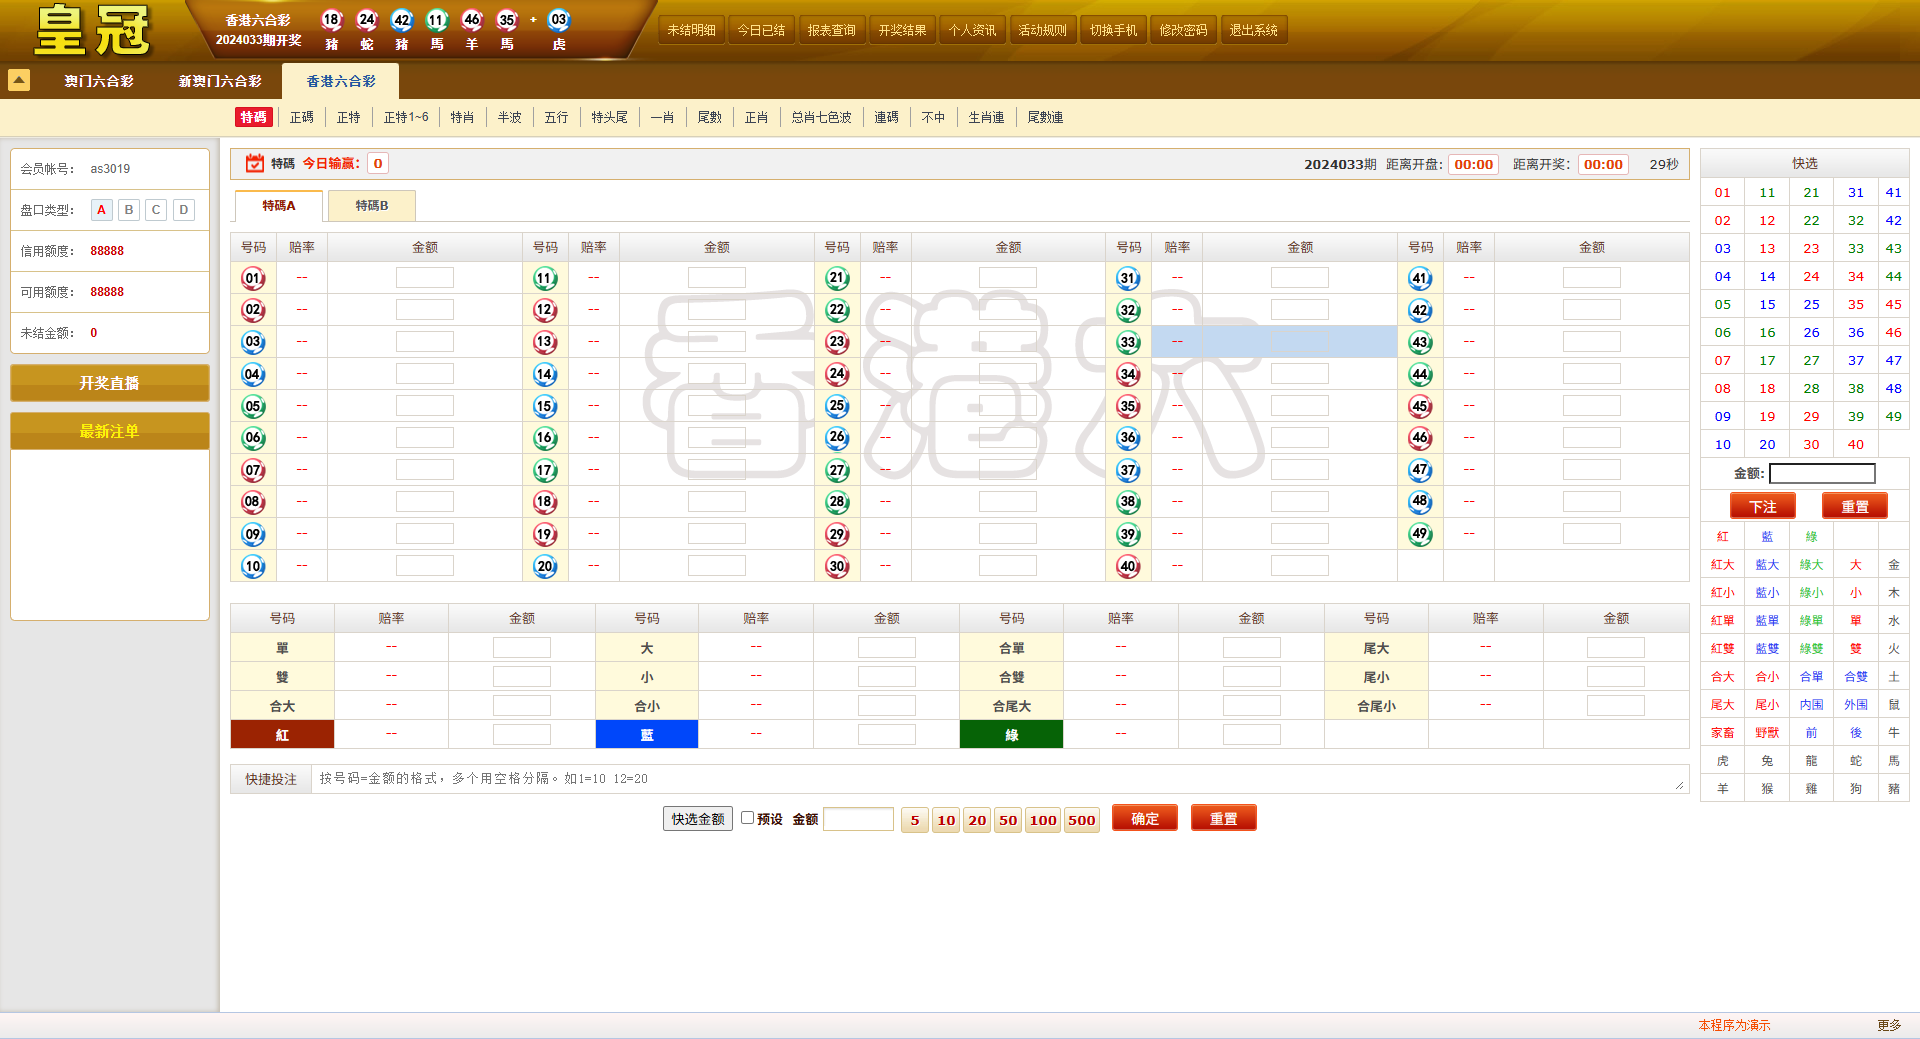The height and width of the screenshot is (1039, 1920).
Task: Click the 金额 amount input field above 下注
Action: [1821, 473]
